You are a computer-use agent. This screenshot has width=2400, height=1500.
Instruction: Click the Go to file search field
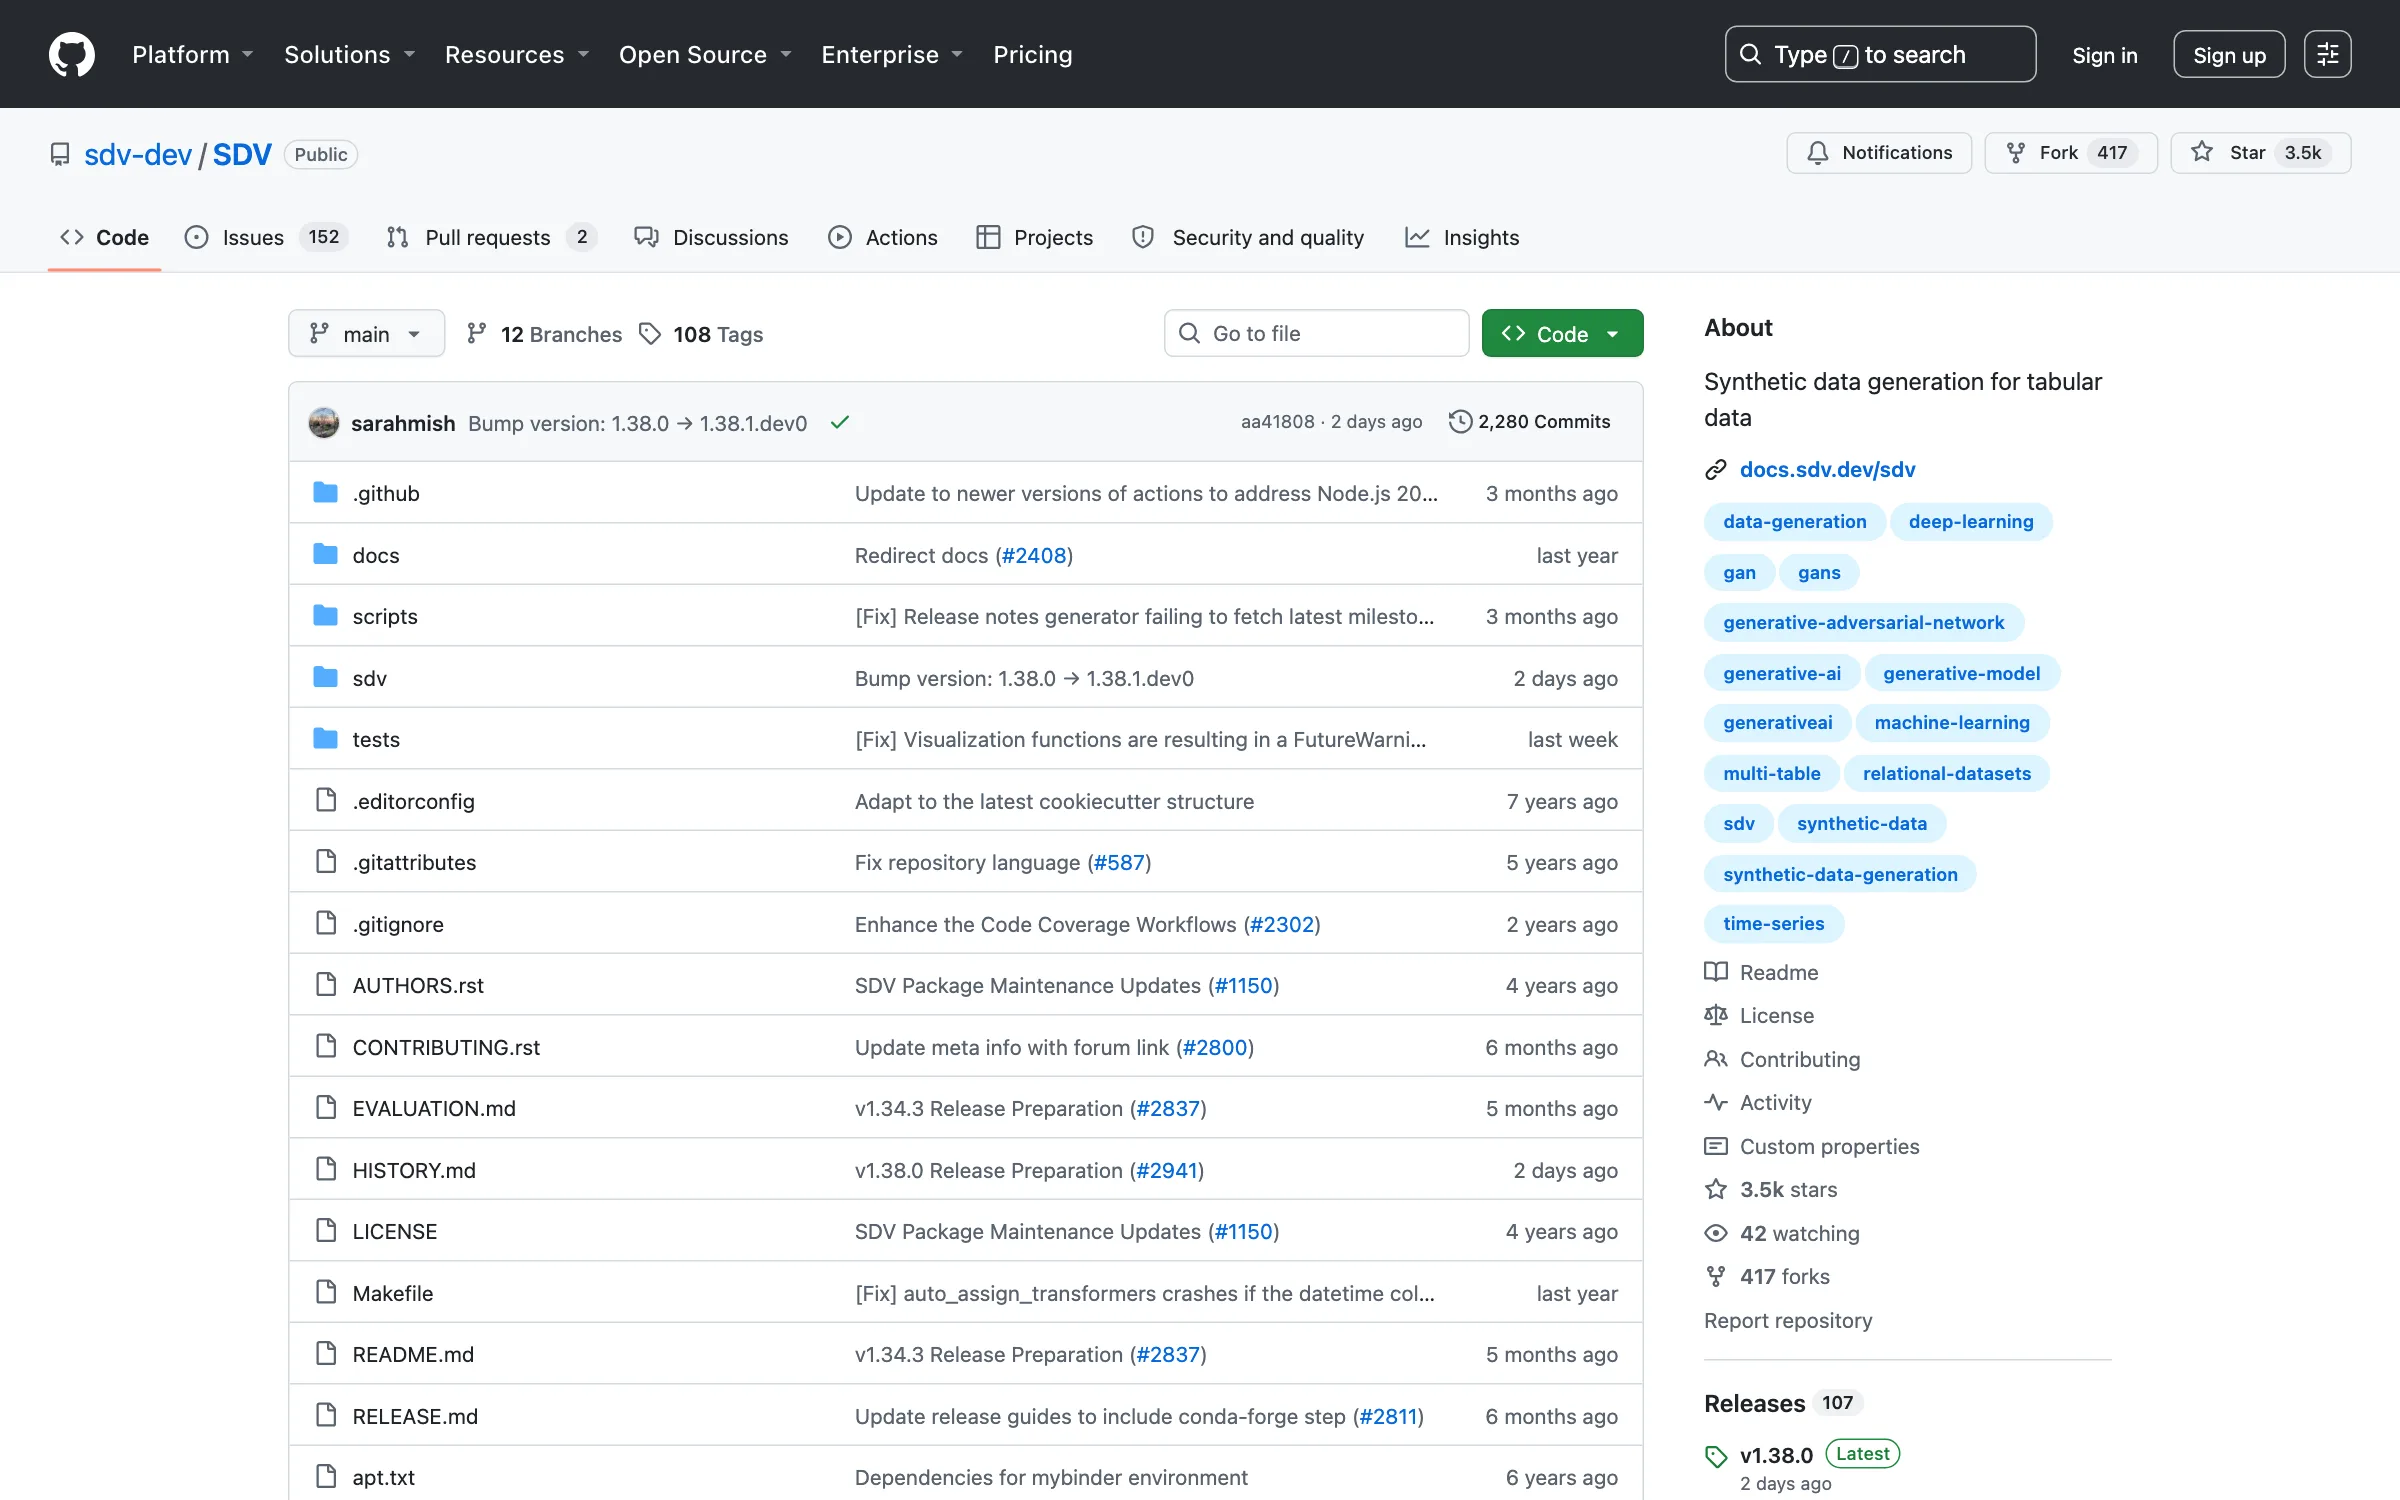pyautogui.click(x=1316, y=333)
